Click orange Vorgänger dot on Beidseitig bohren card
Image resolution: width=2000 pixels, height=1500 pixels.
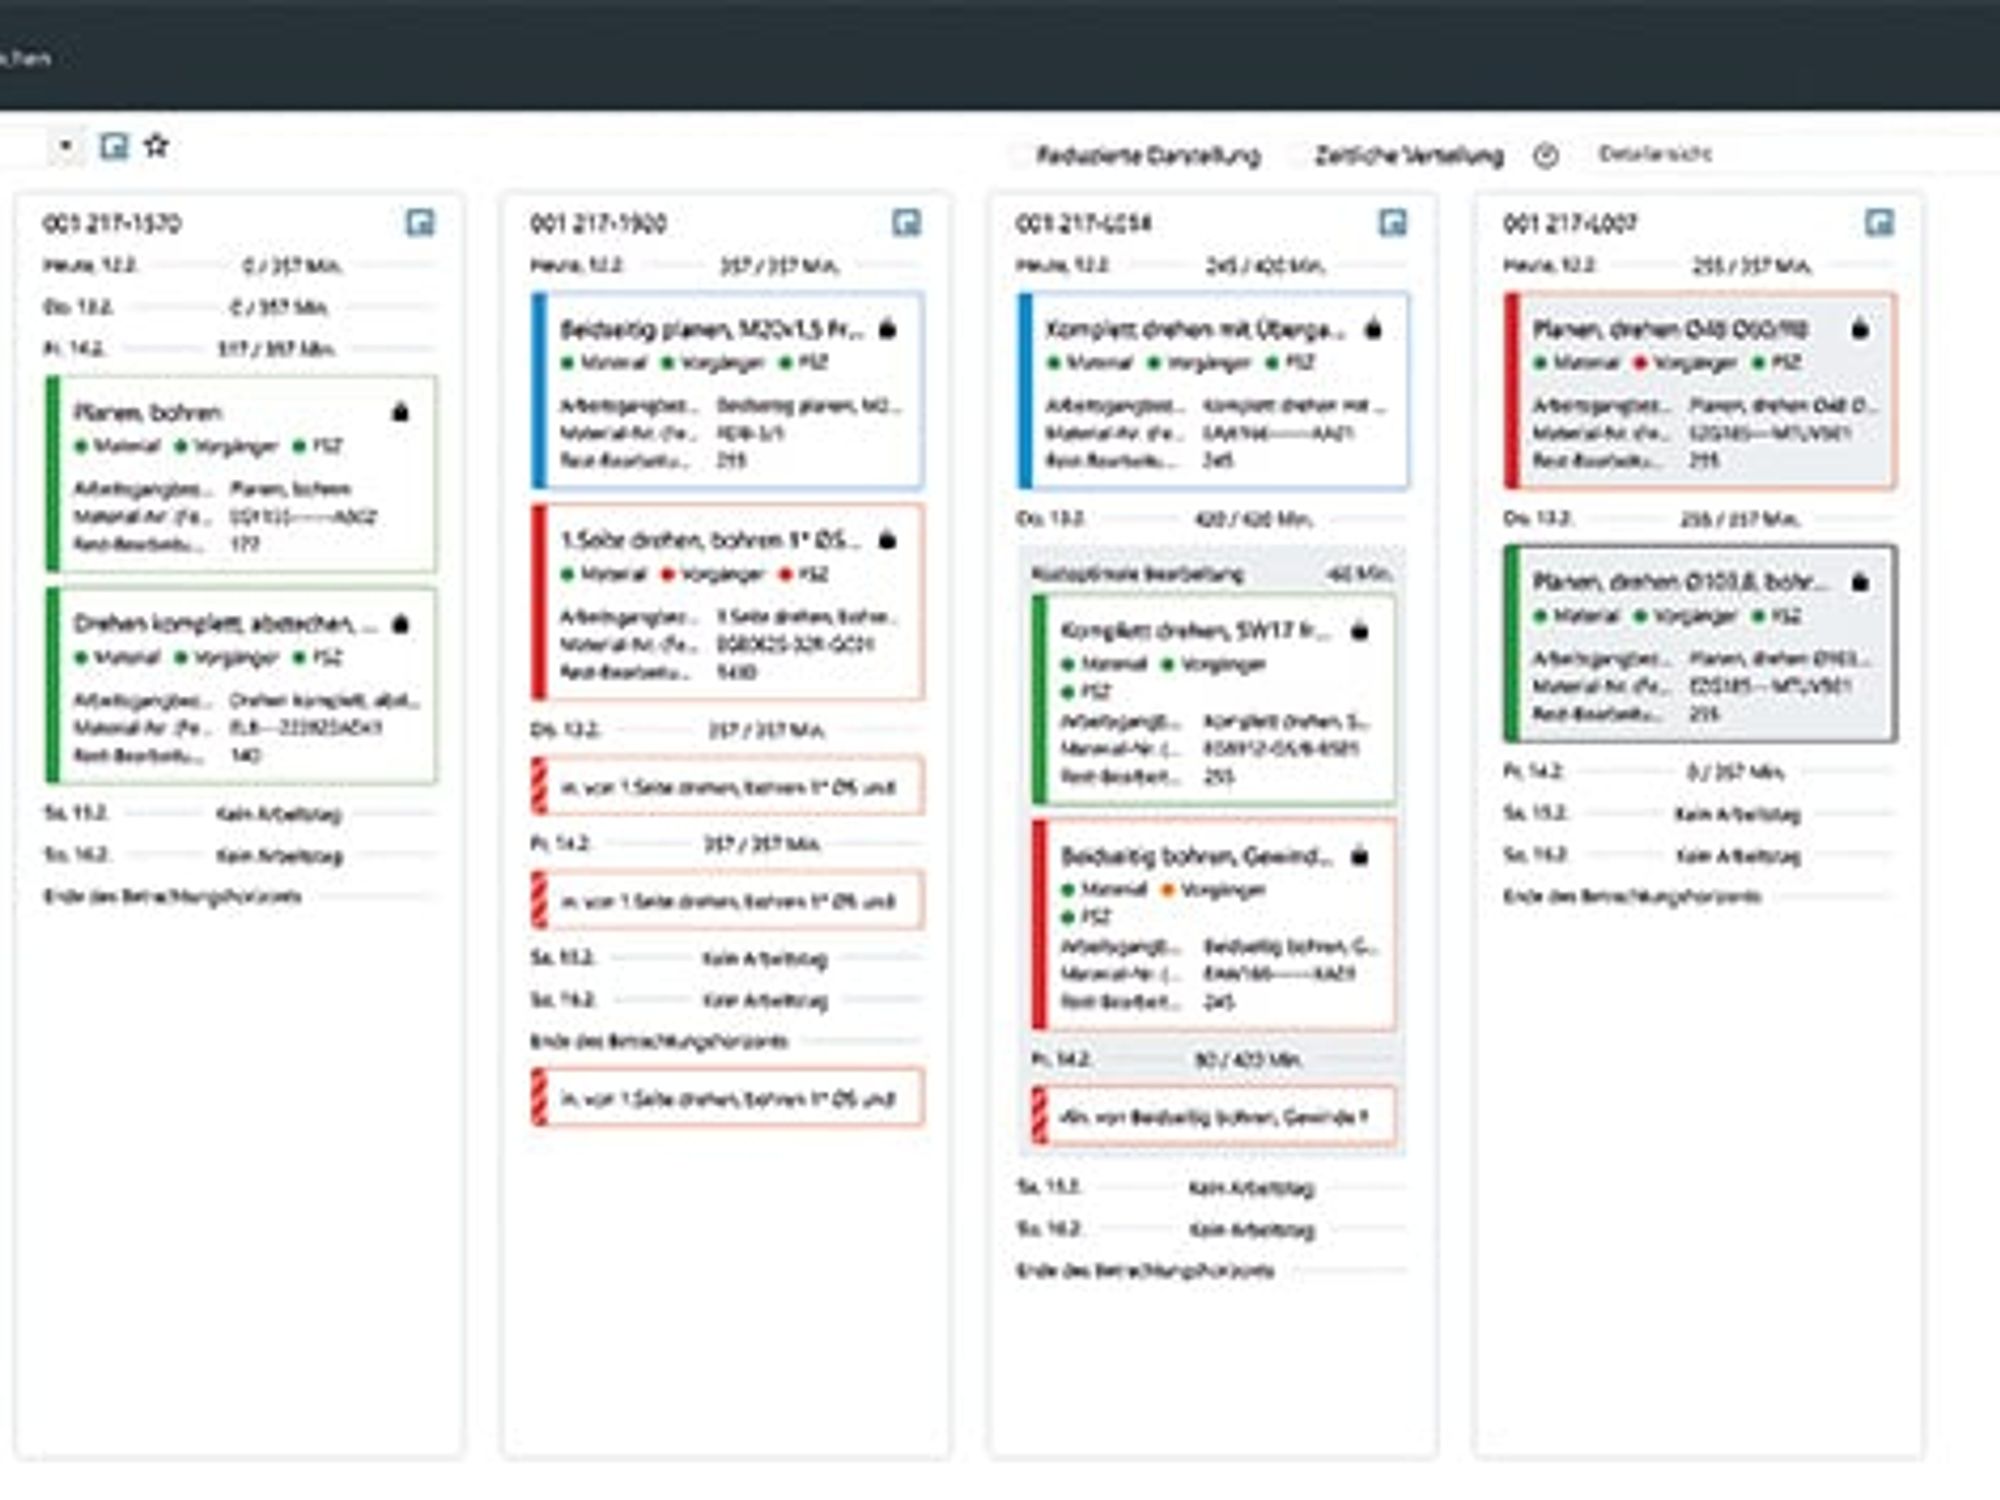pyautogui.click(x=1167, y=889)
